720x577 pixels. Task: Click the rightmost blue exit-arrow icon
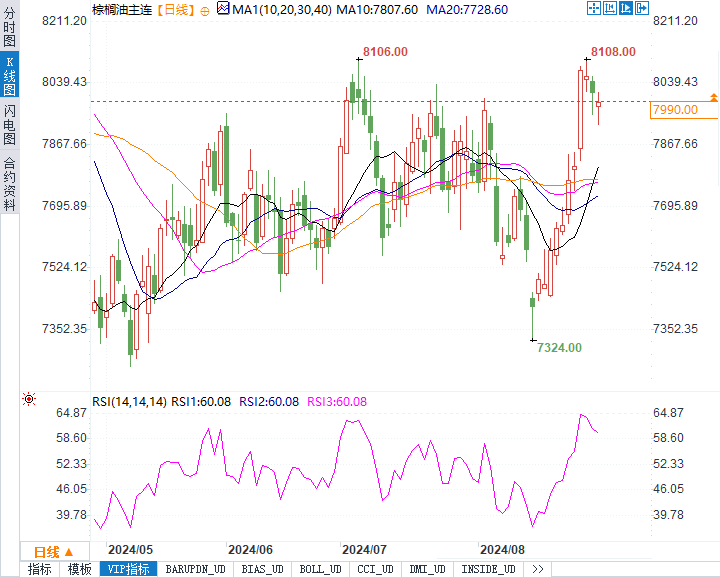pos(641,8)
